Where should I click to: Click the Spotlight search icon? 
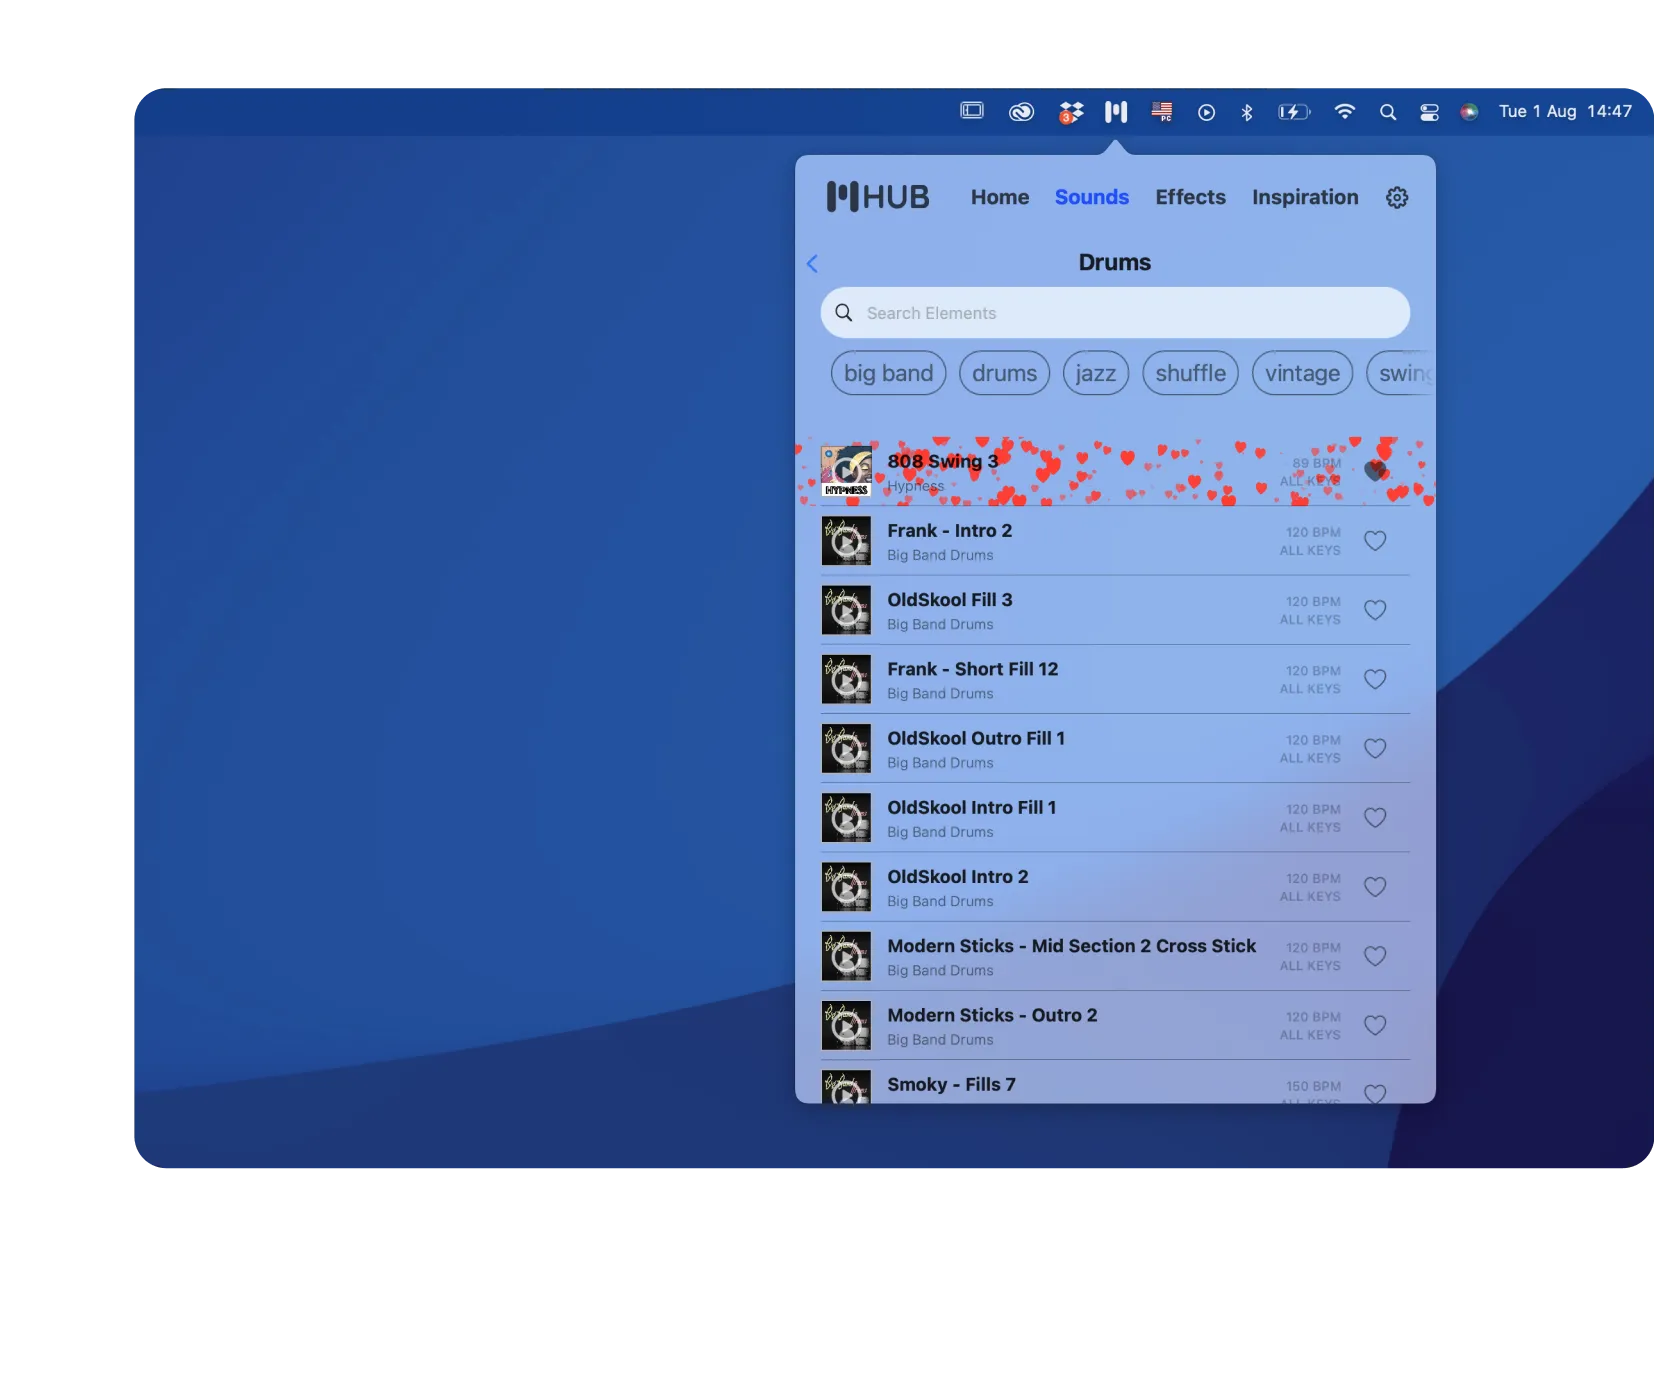[1387, 111]
